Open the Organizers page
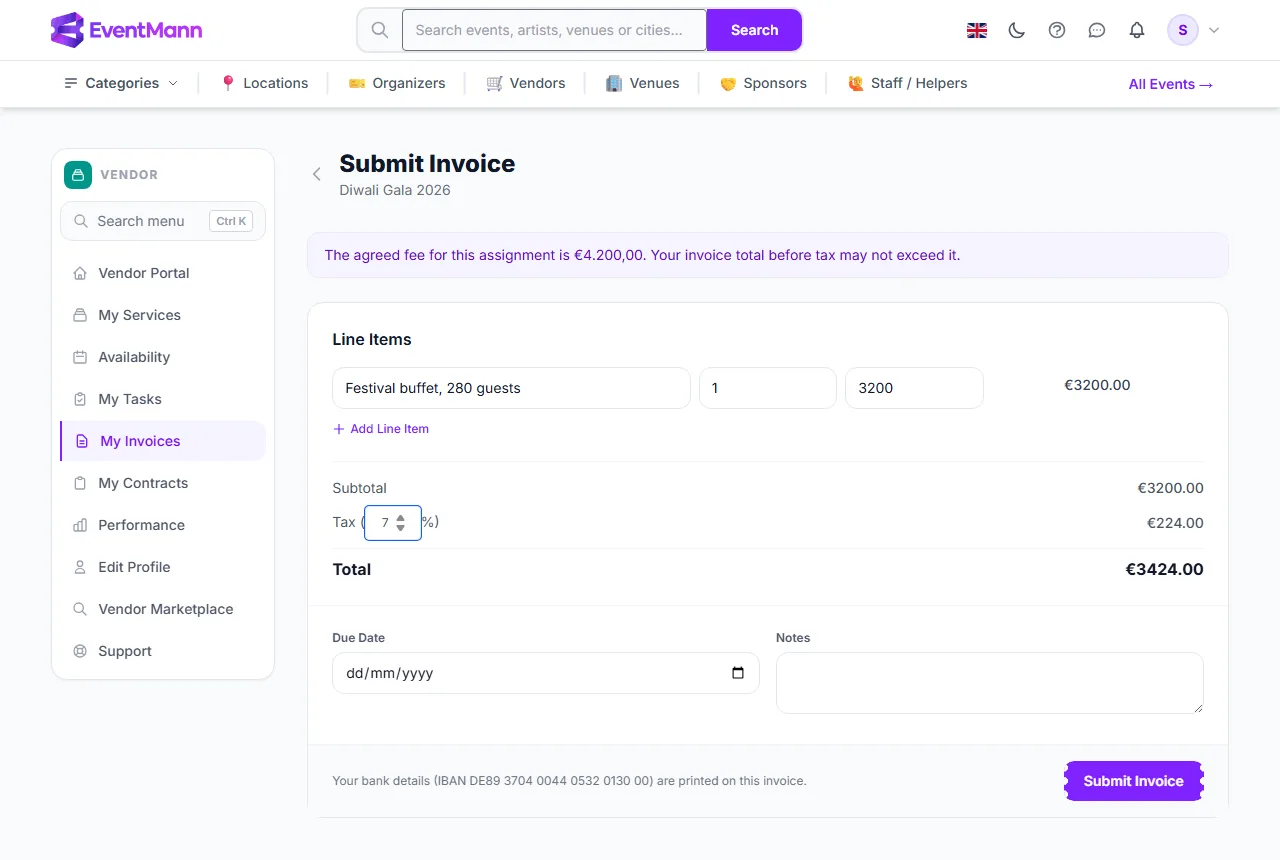The image size is (1280, 860). [x=397, y=83]
